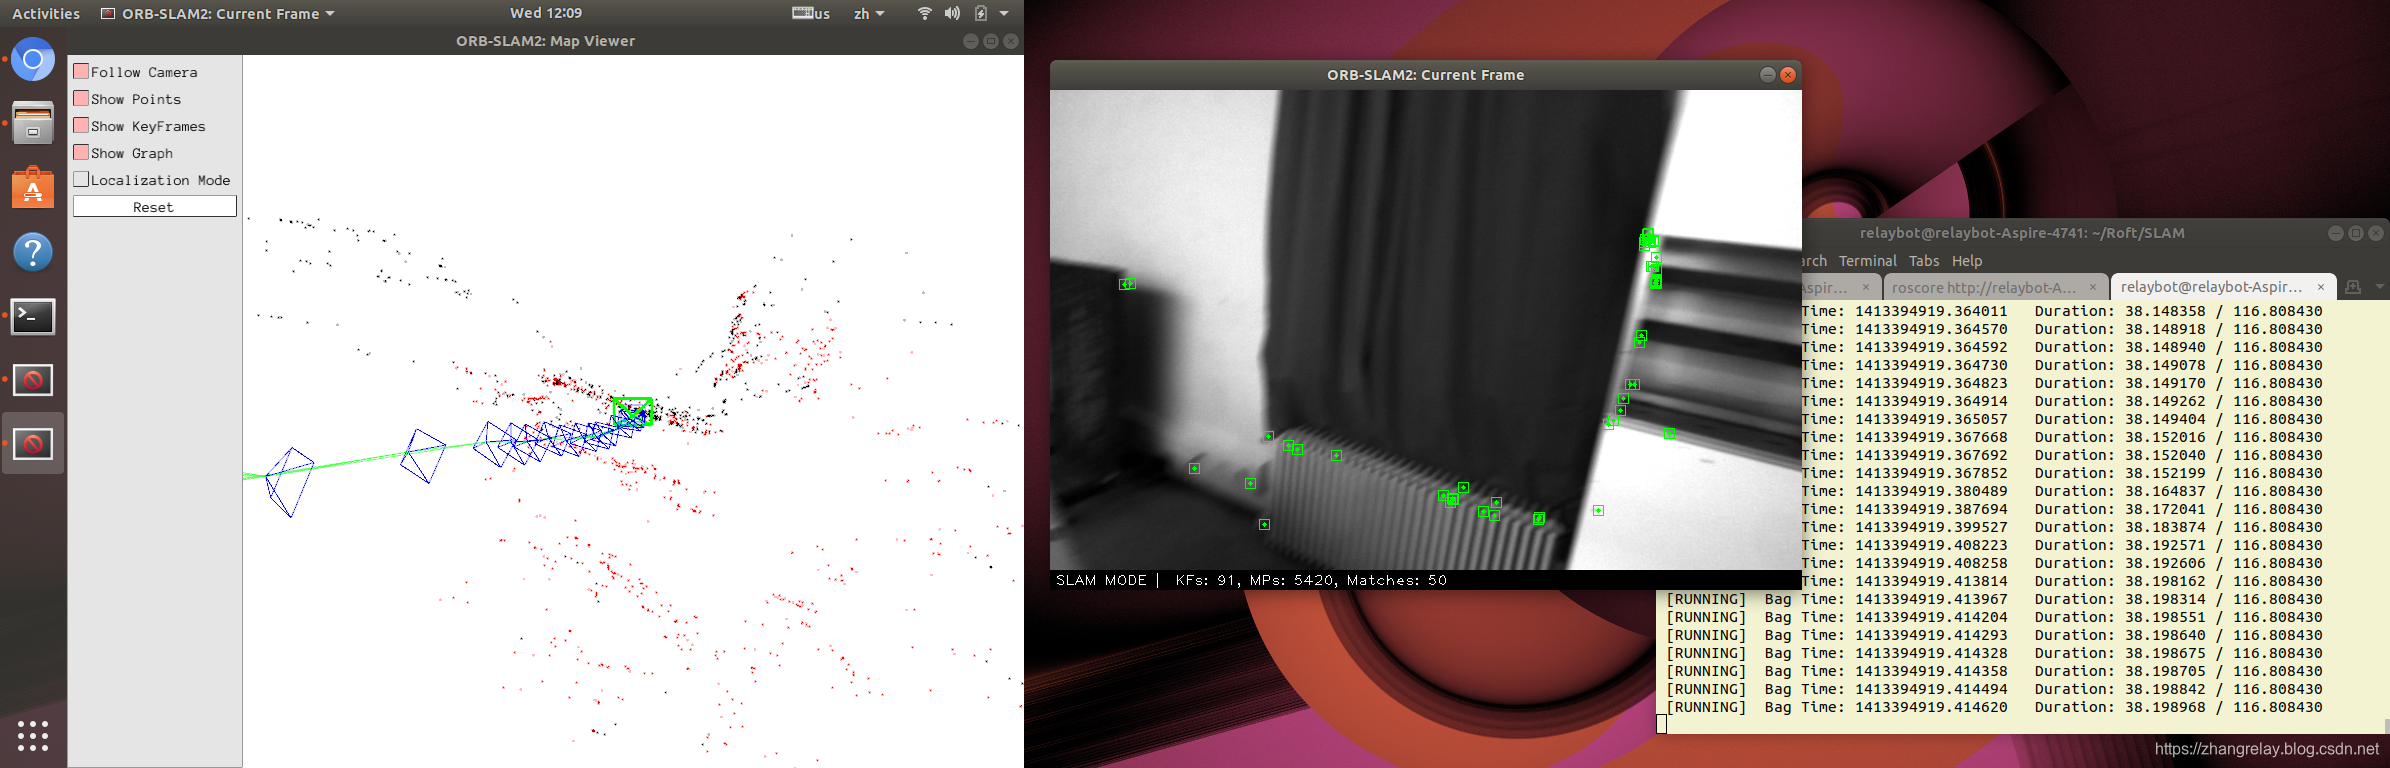The height and width of the screenshot is (768, 2390).
Task: Minimize the Map Viewer window
Action: 970,41
